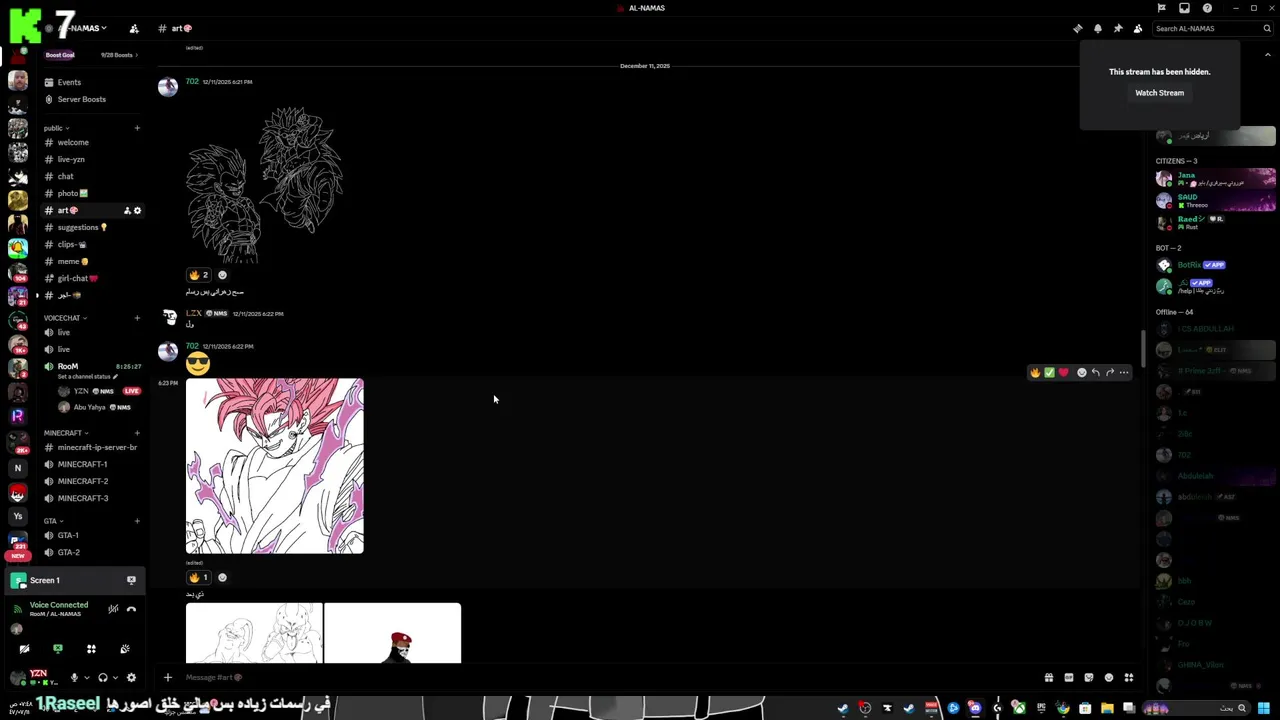Toggle the camera in the voice panel
The image size is (1280, 720).
(x=24, y=649)
